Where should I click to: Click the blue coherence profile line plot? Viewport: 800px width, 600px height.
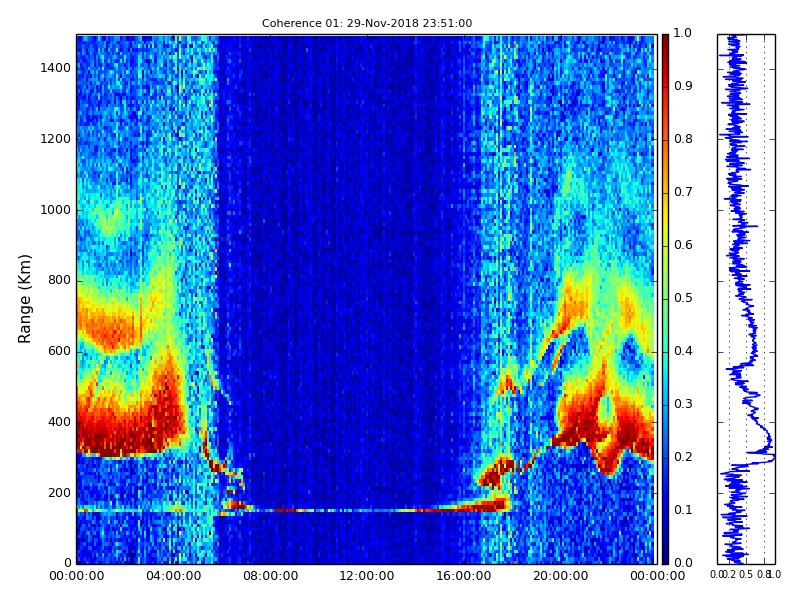click(746, 299)
